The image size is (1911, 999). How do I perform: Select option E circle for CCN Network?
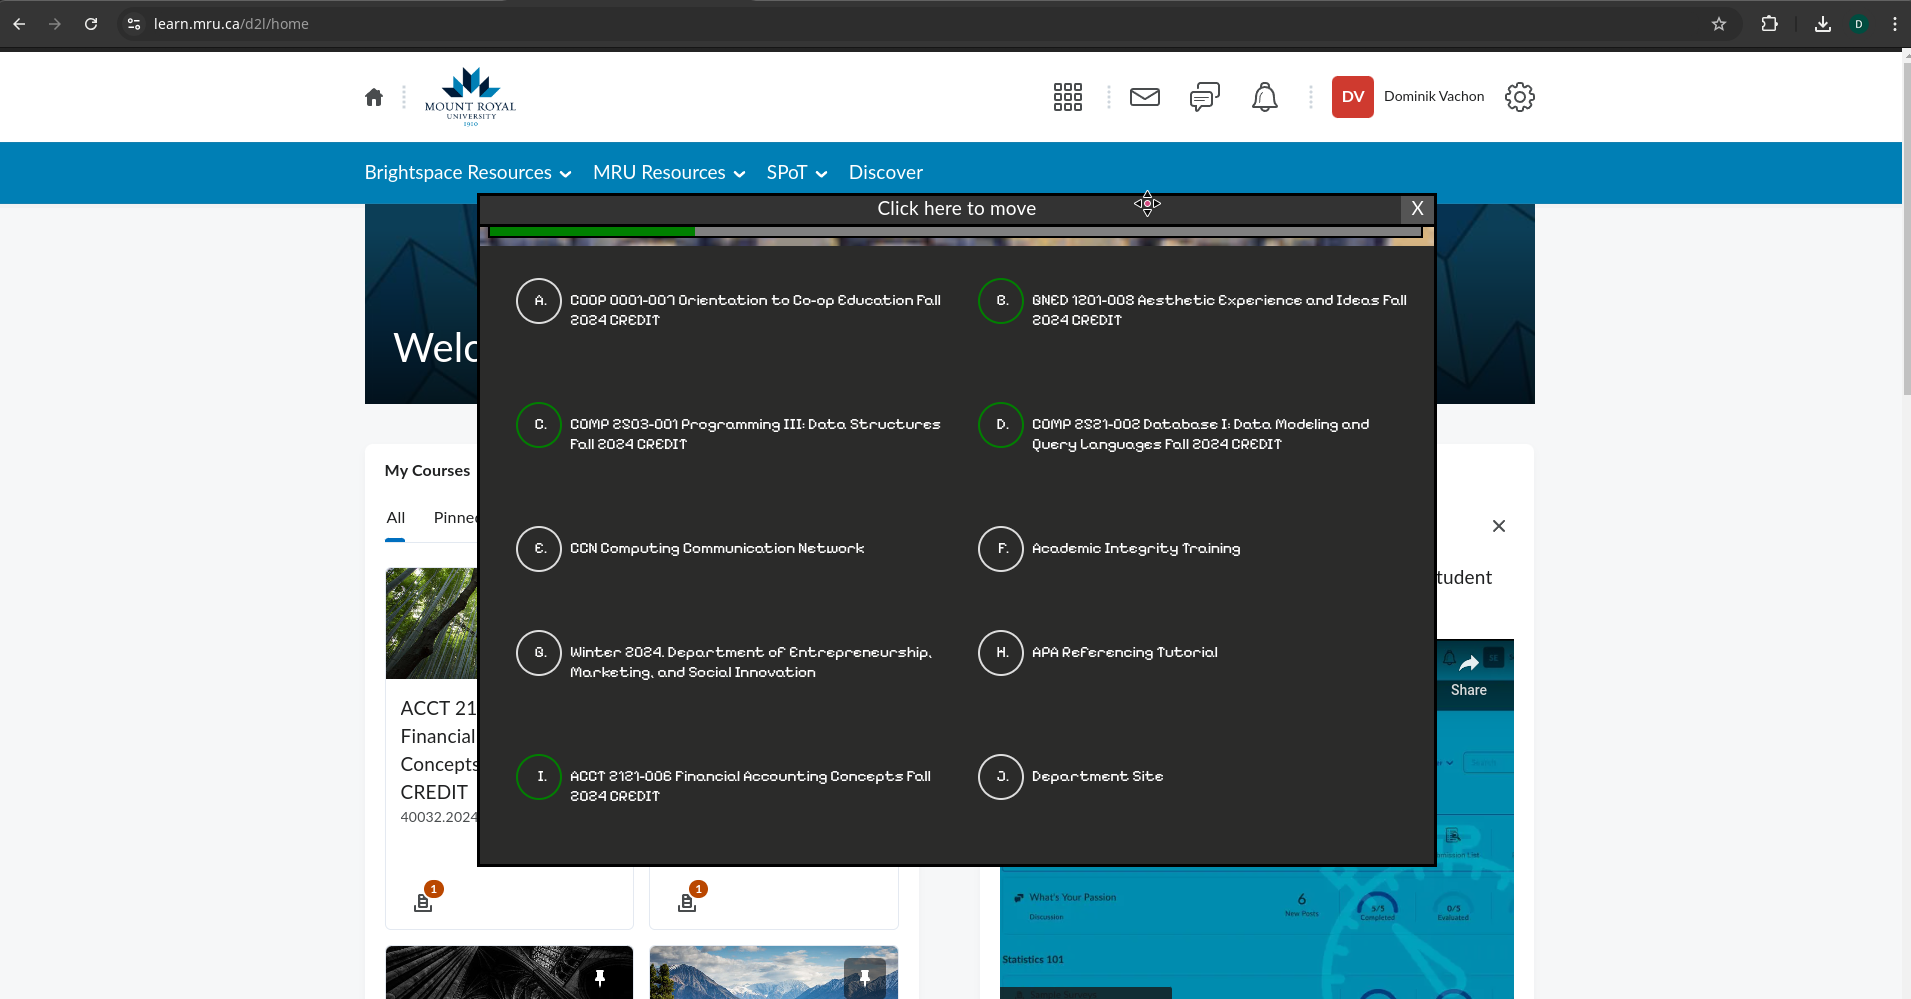[x=539, y=549]
